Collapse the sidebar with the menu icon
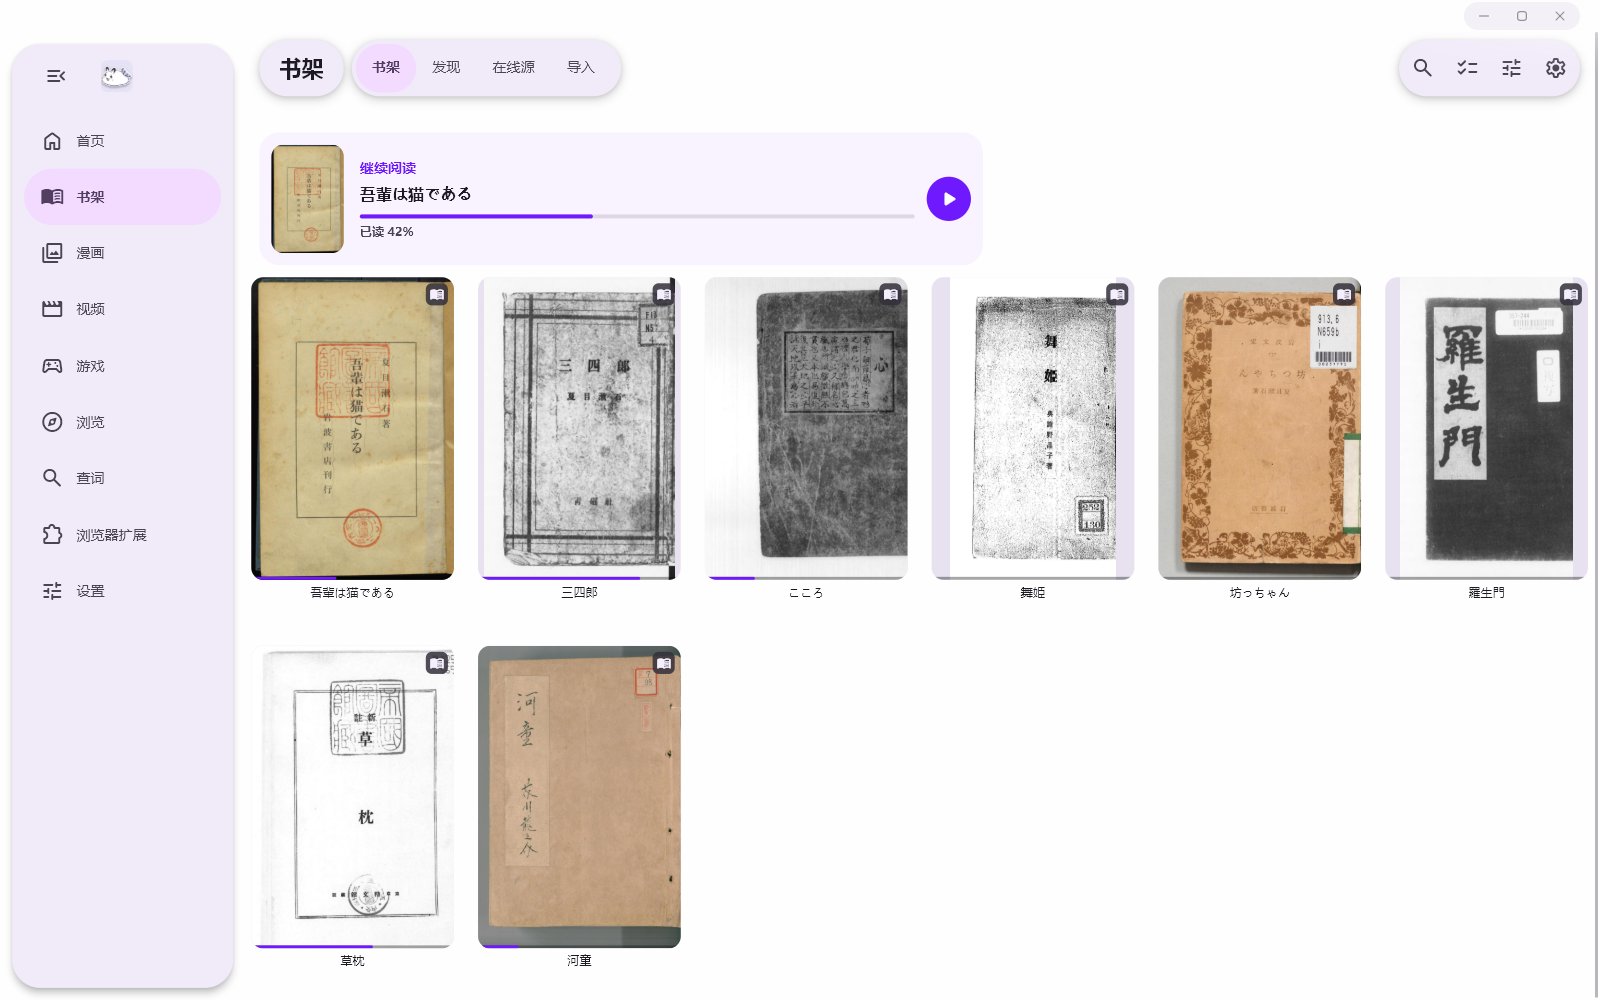The height and width of the screenshot is (1000, 1600). pos(56,76)
